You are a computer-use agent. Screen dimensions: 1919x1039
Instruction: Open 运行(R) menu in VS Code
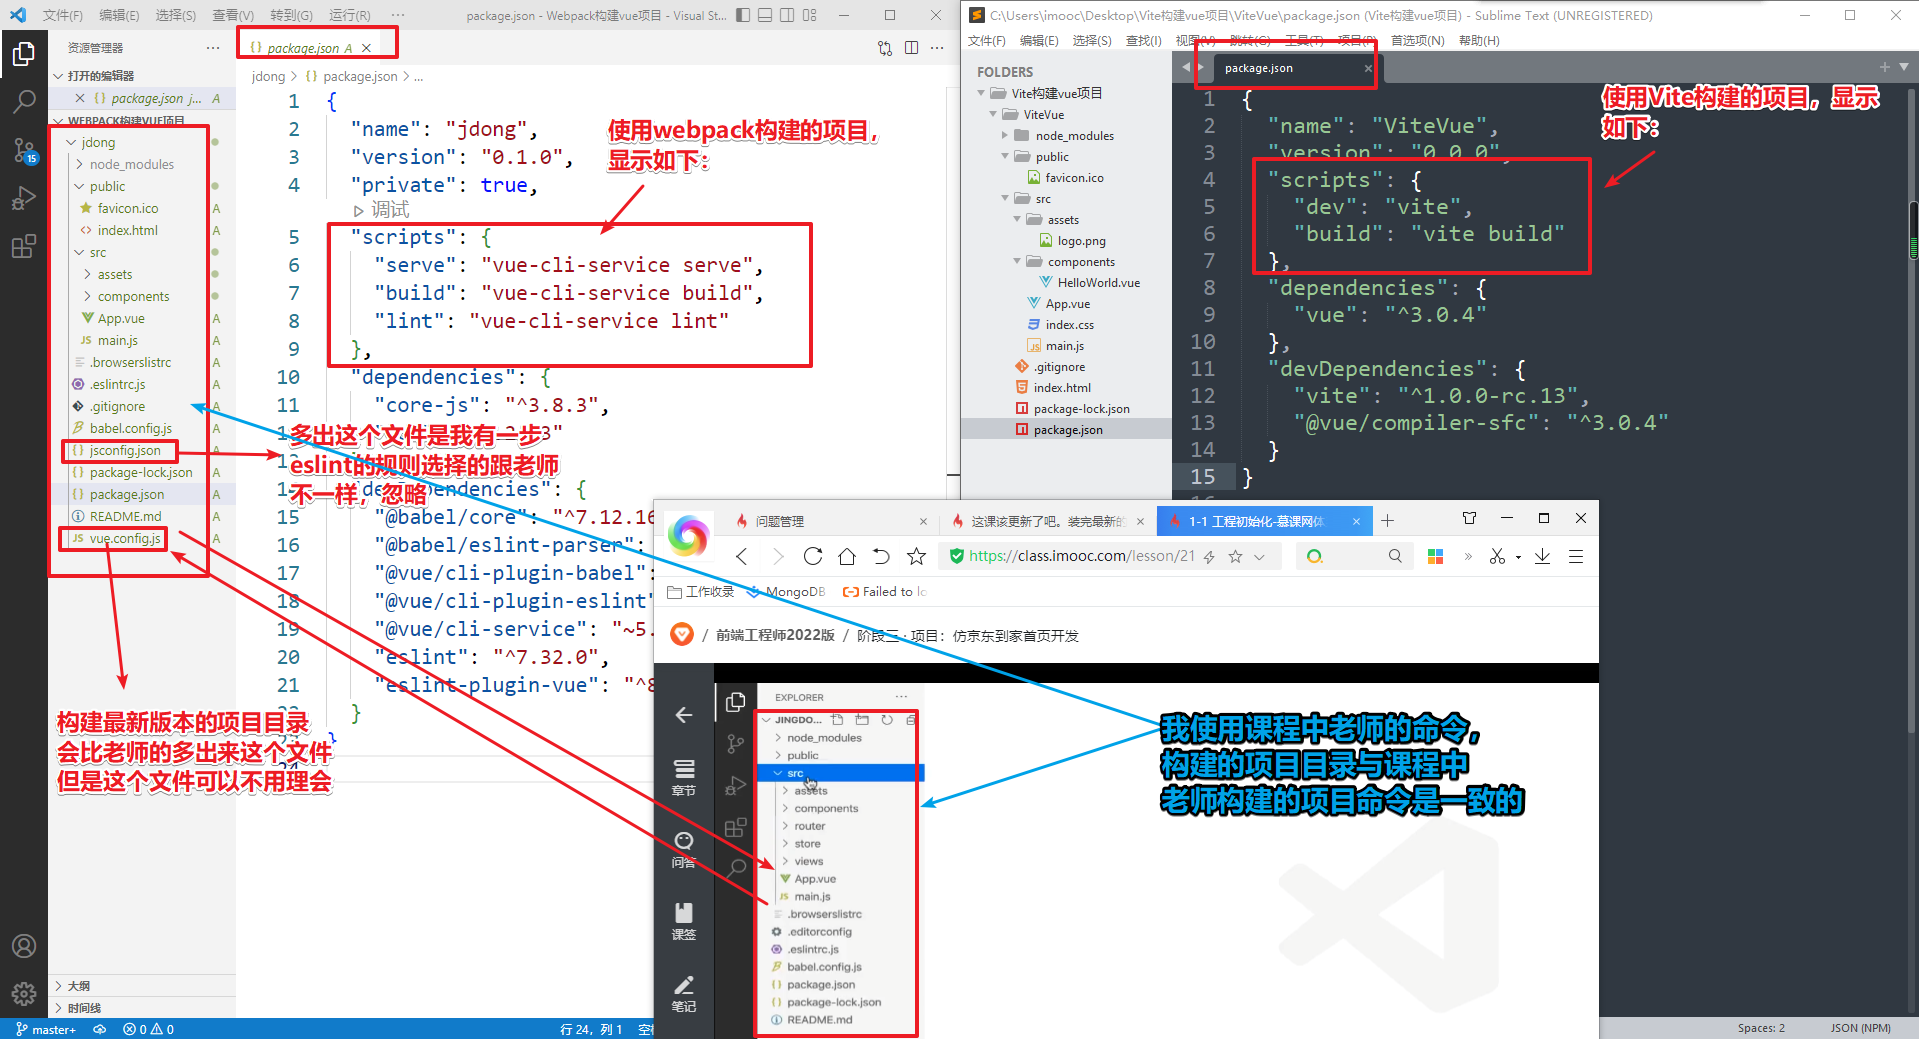tap(350, 15)
